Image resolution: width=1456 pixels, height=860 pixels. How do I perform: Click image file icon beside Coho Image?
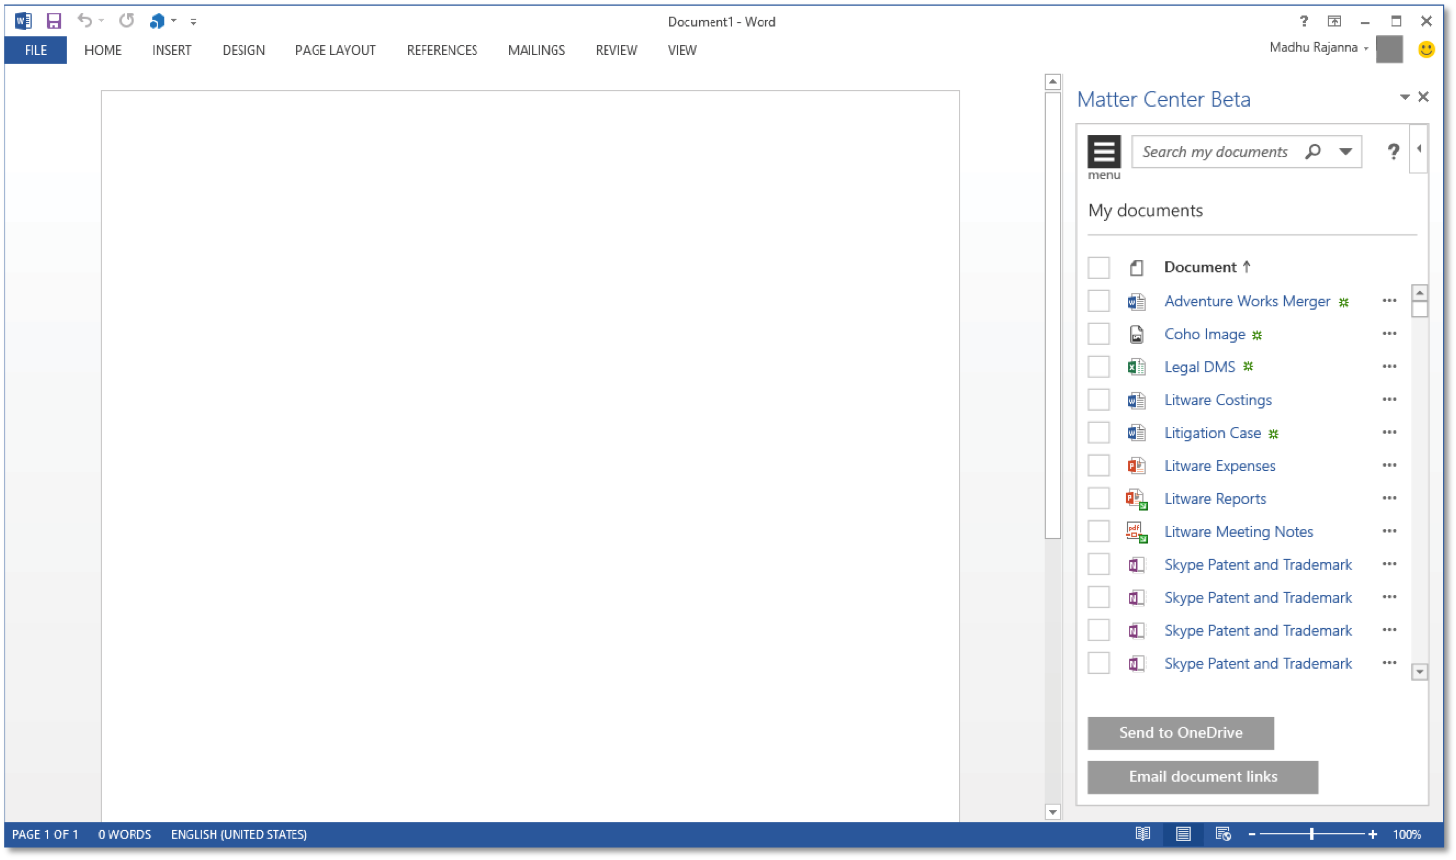(1136, 334)
